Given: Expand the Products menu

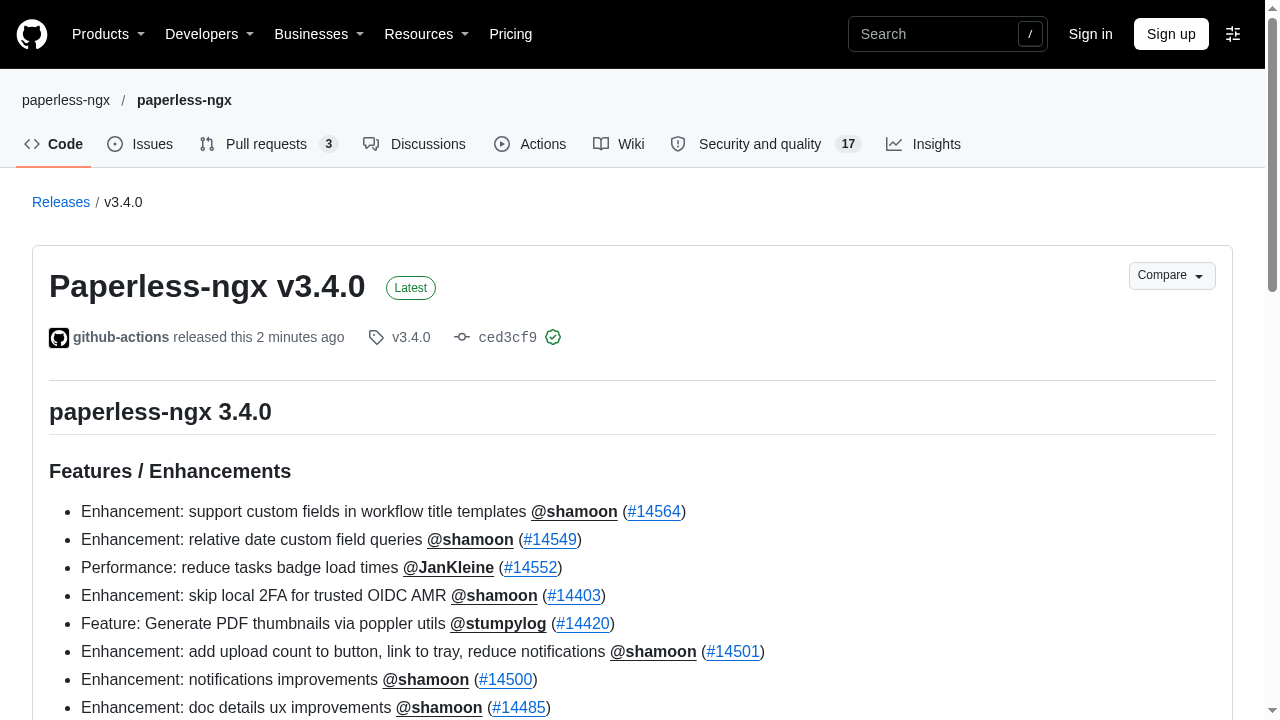Looking at the screenshot, I should (108, 34).
